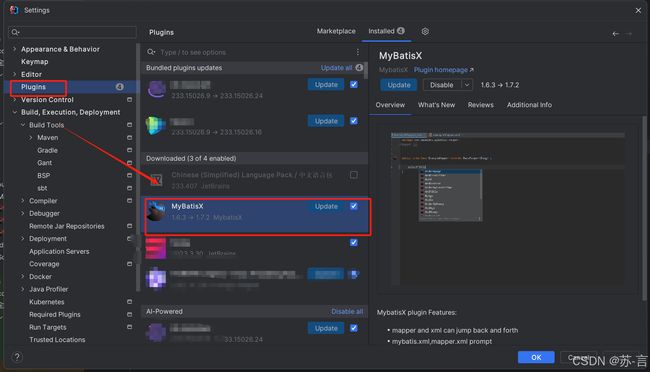Open the Plugin homepage link
Image resolution: width=650 pixels, height=372 pixels.
point(443,70)
